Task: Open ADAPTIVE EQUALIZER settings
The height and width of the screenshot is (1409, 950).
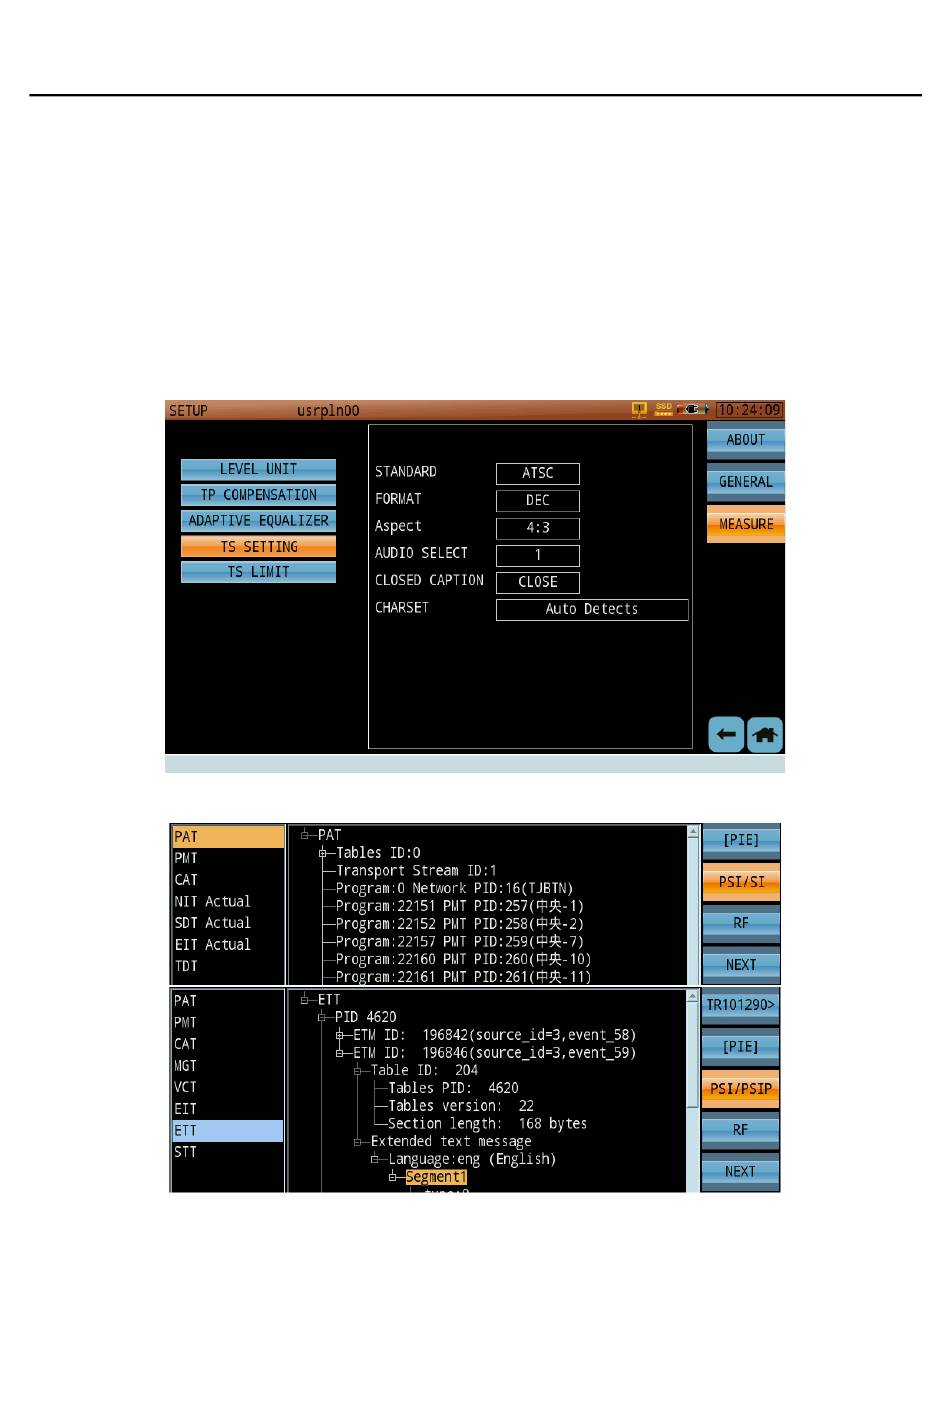Action: click(x=258, y=521)
